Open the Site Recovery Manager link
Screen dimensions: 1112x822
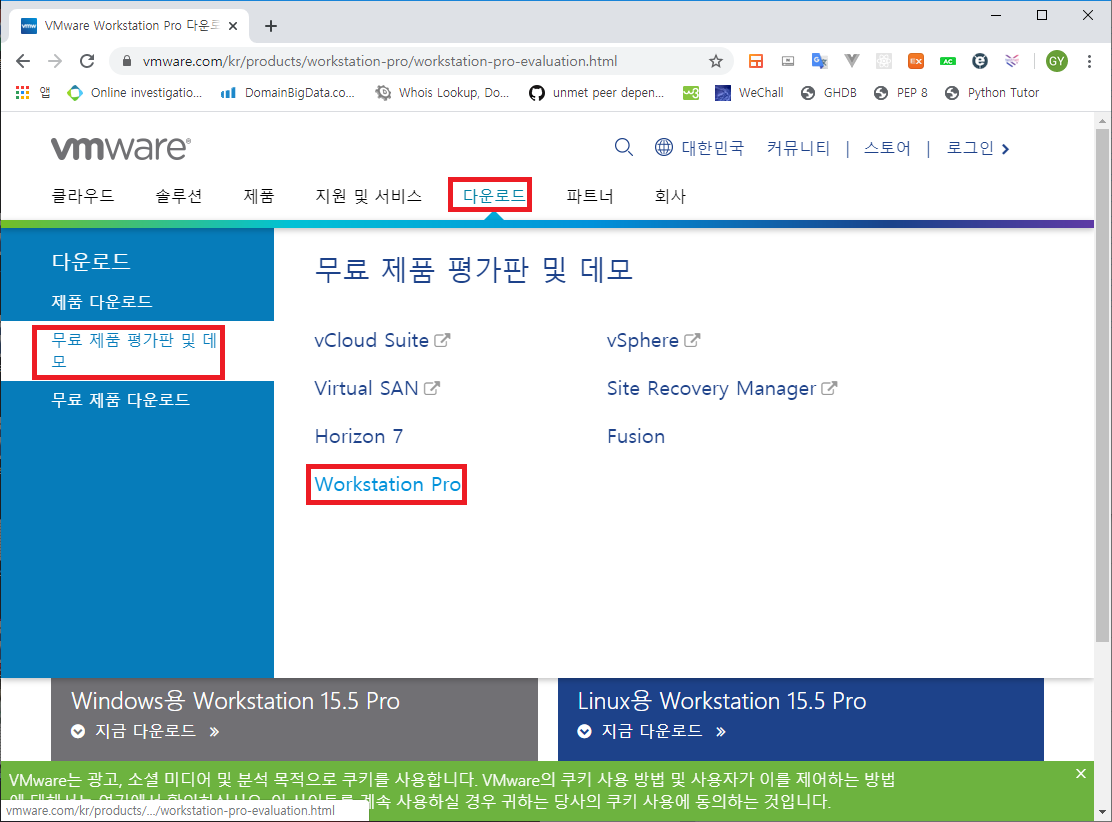click(722, 389)
